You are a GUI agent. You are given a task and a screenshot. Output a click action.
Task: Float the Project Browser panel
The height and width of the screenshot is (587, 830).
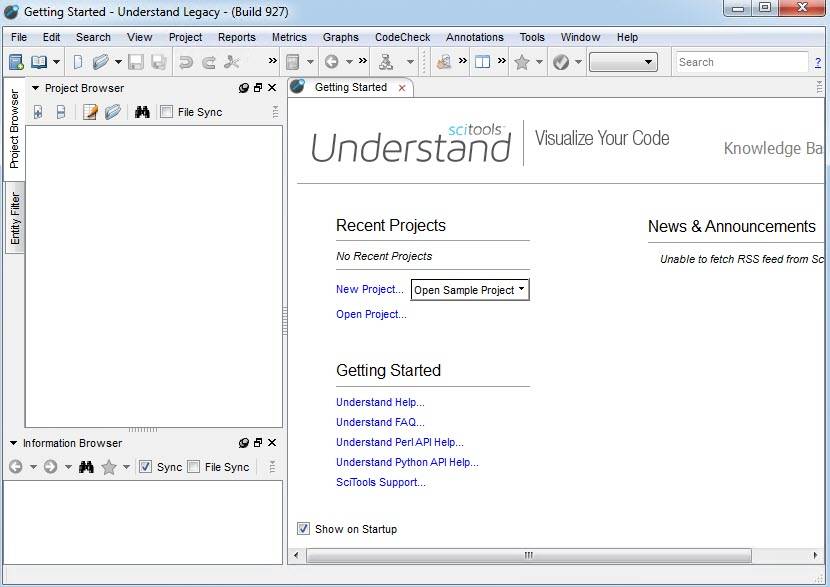[x=258, y=88]
